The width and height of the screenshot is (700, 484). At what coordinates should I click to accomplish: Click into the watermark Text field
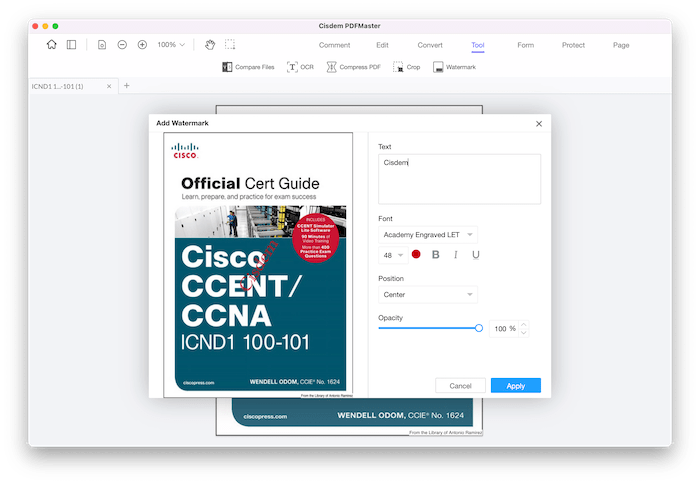459,179
